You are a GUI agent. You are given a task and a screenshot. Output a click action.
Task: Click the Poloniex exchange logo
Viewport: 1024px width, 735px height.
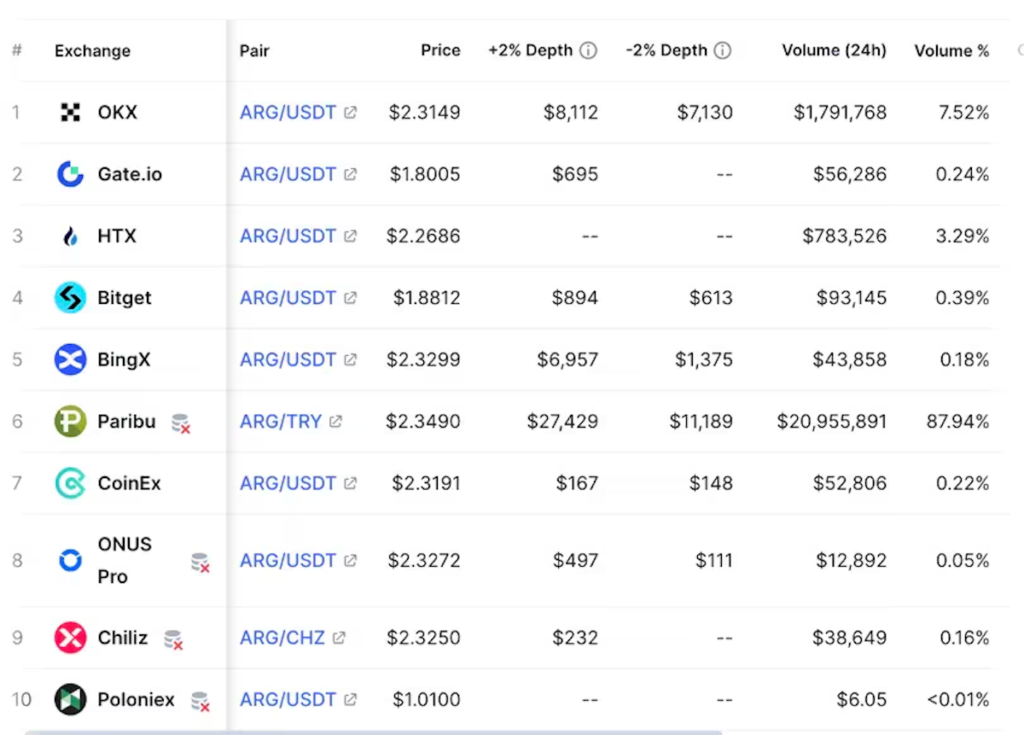tap(71, 700)
